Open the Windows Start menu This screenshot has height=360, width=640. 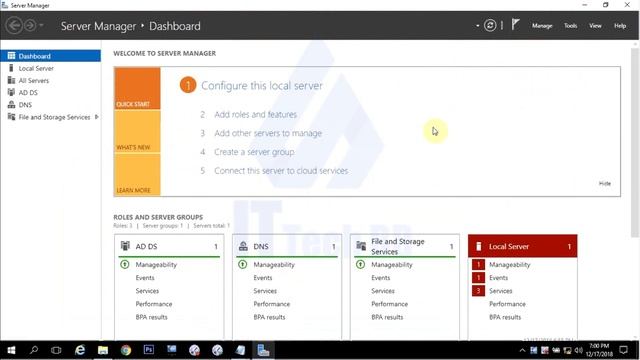(11, 350)
